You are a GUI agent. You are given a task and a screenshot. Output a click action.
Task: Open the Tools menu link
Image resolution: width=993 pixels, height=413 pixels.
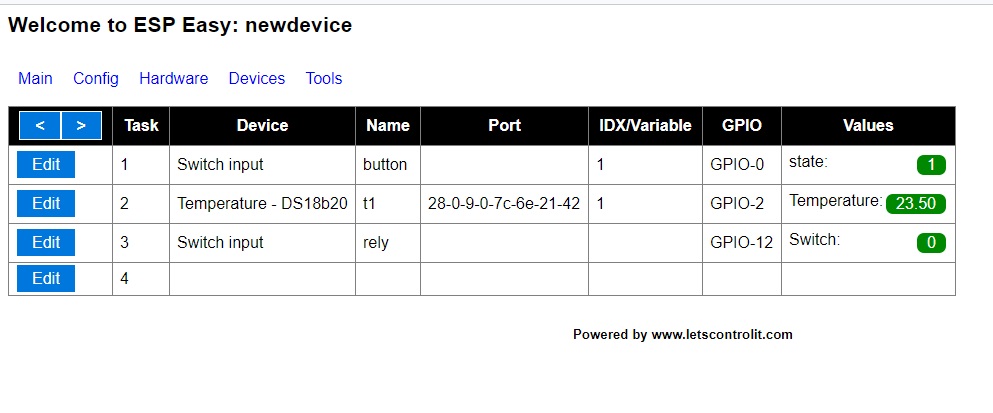(324, 78)
